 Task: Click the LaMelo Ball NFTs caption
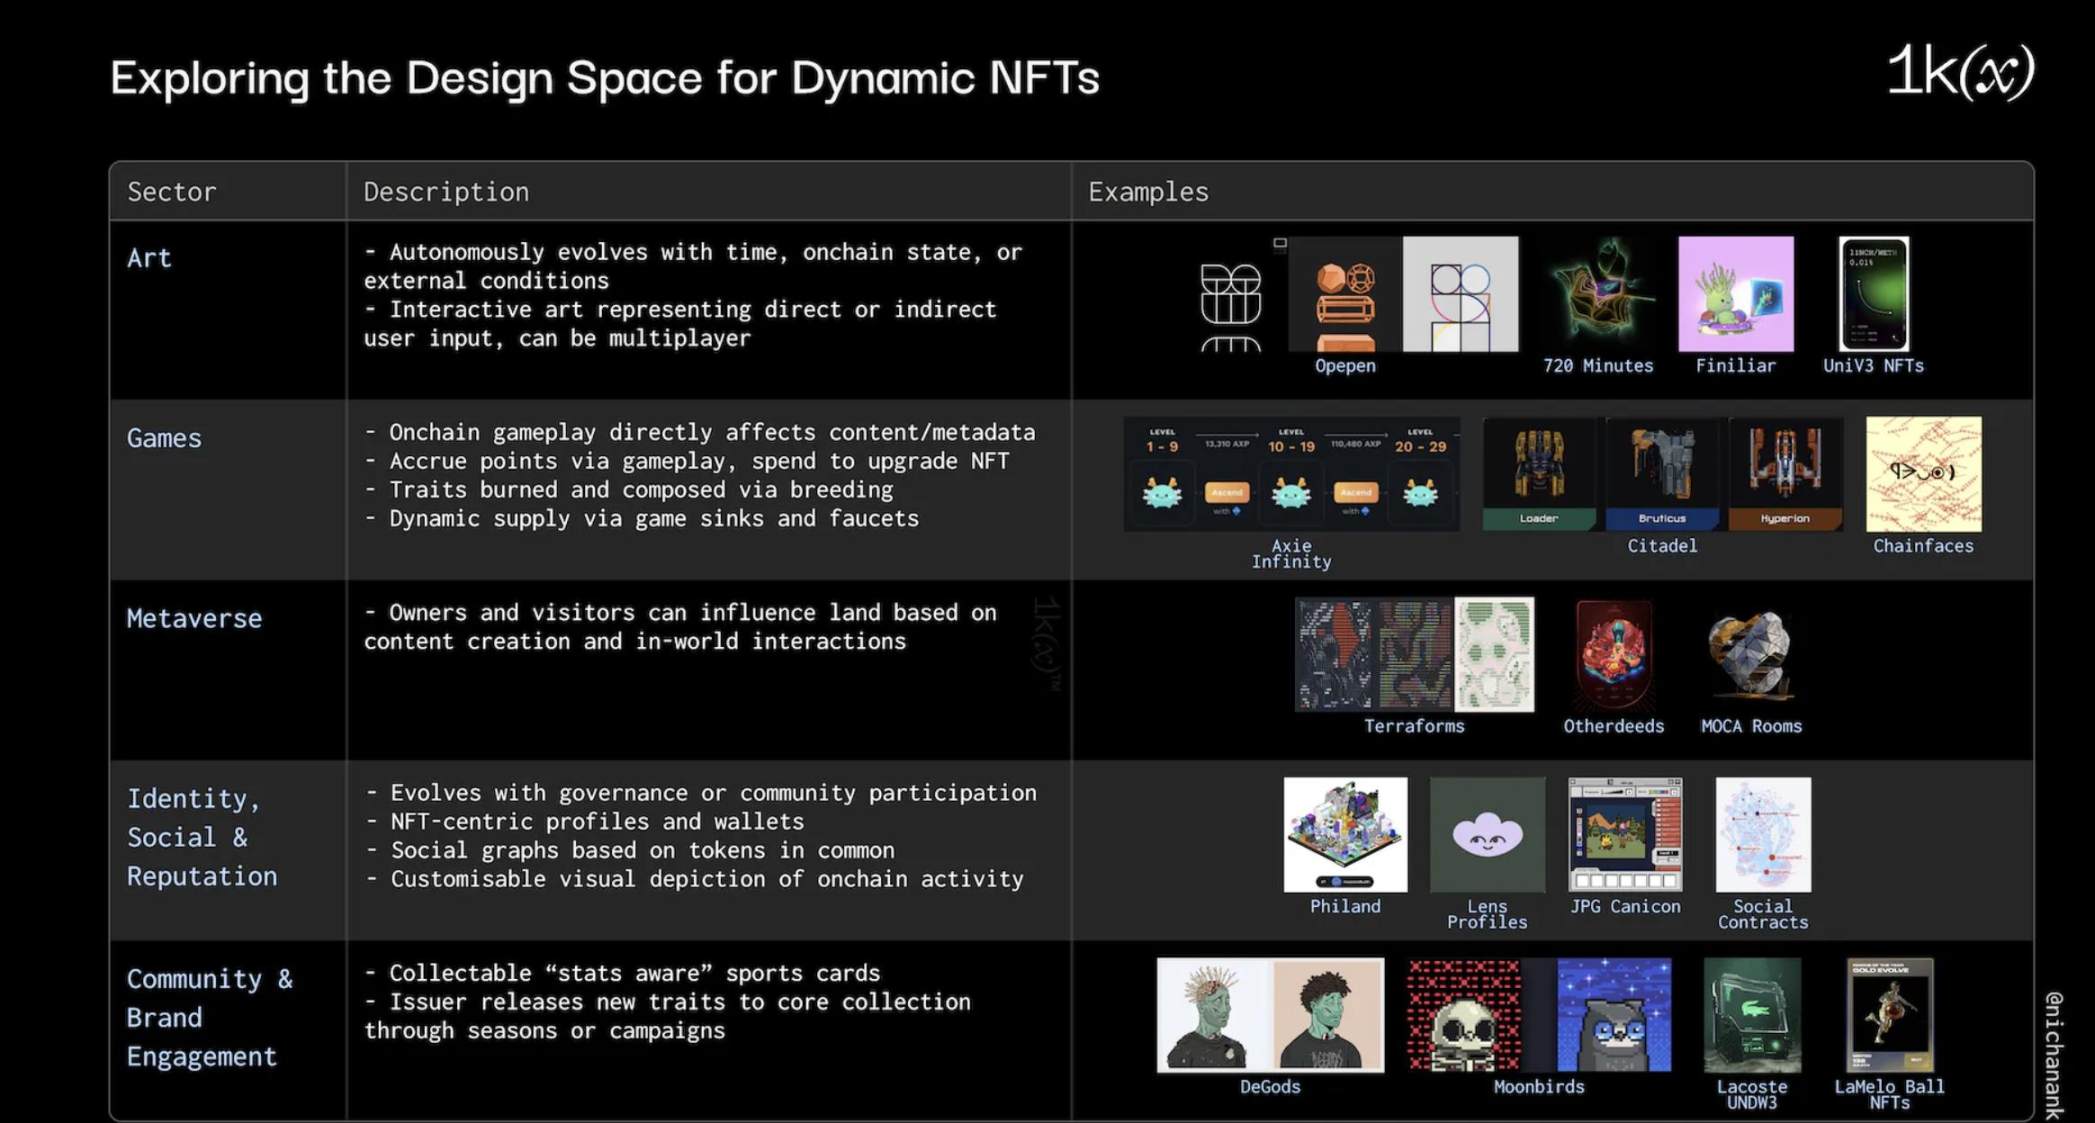point(1890,1094)
